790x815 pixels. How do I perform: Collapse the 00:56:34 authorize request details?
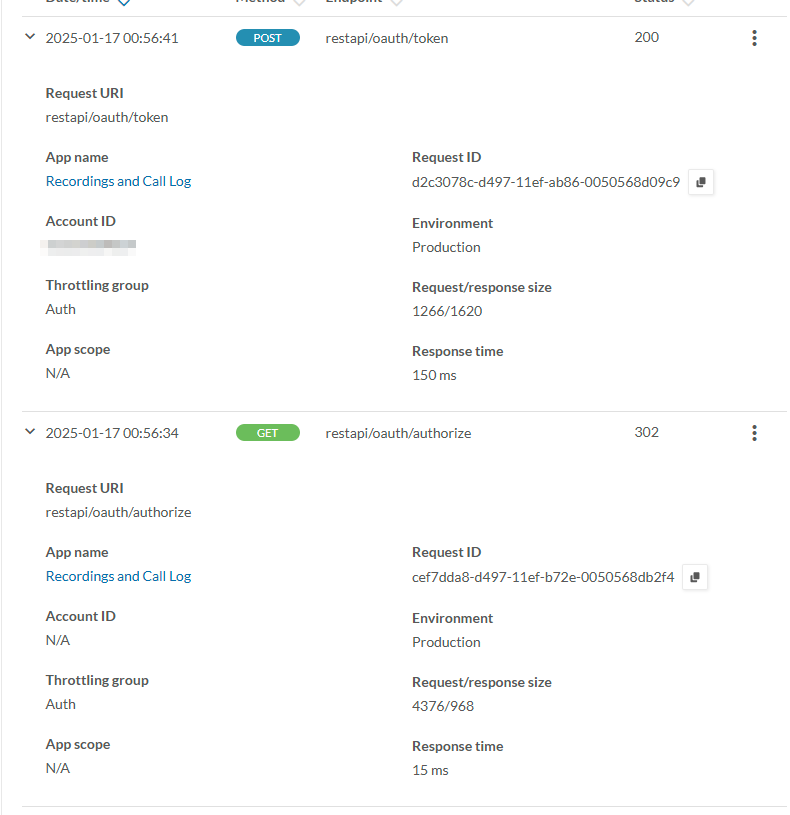(x=29, y=431)
